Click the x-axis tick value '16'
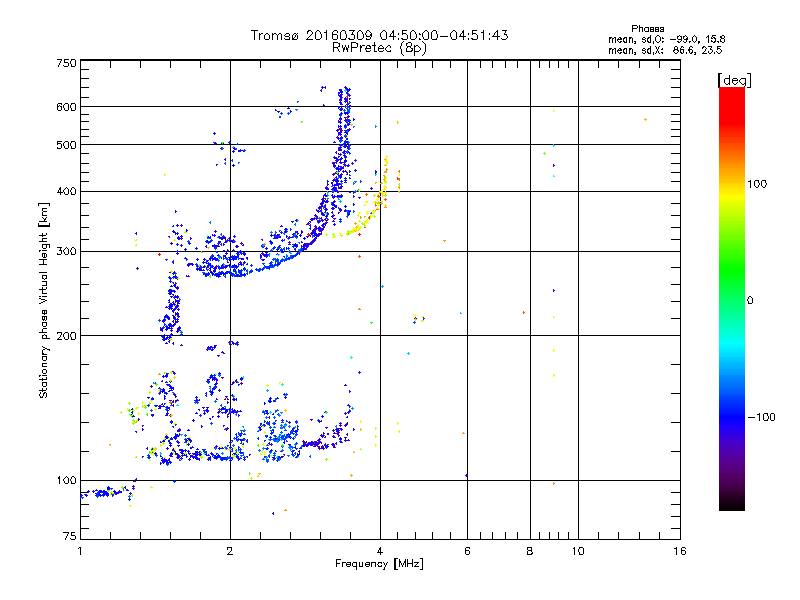This screenshot has height=600, width=800. (x=680, y=551)
